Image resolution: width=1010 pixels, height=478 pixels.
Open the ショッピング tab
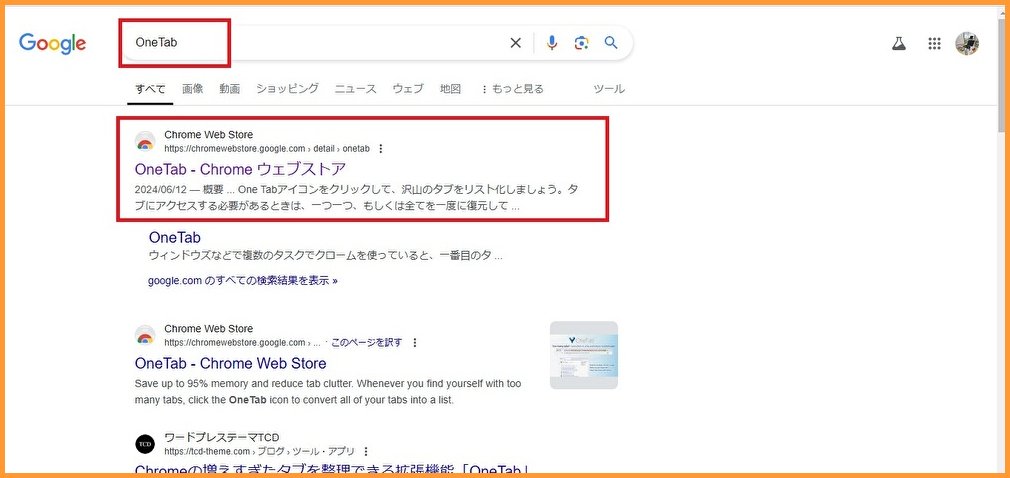click(287, 89)
